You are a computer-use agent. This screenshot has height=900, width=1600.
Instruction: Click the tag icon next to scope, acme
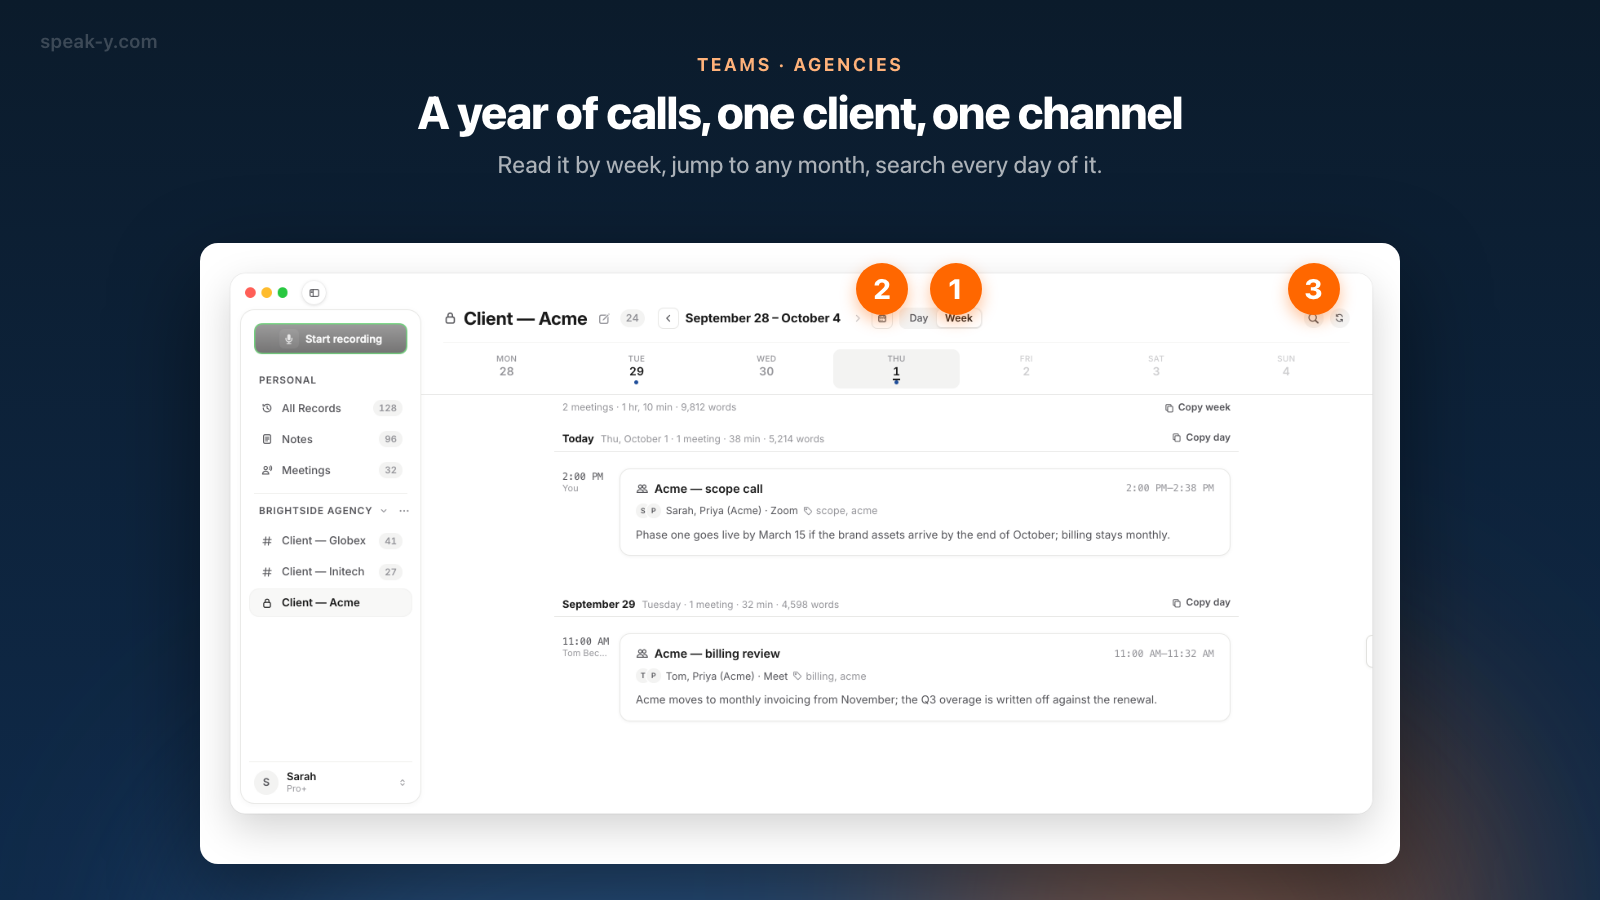808,511
